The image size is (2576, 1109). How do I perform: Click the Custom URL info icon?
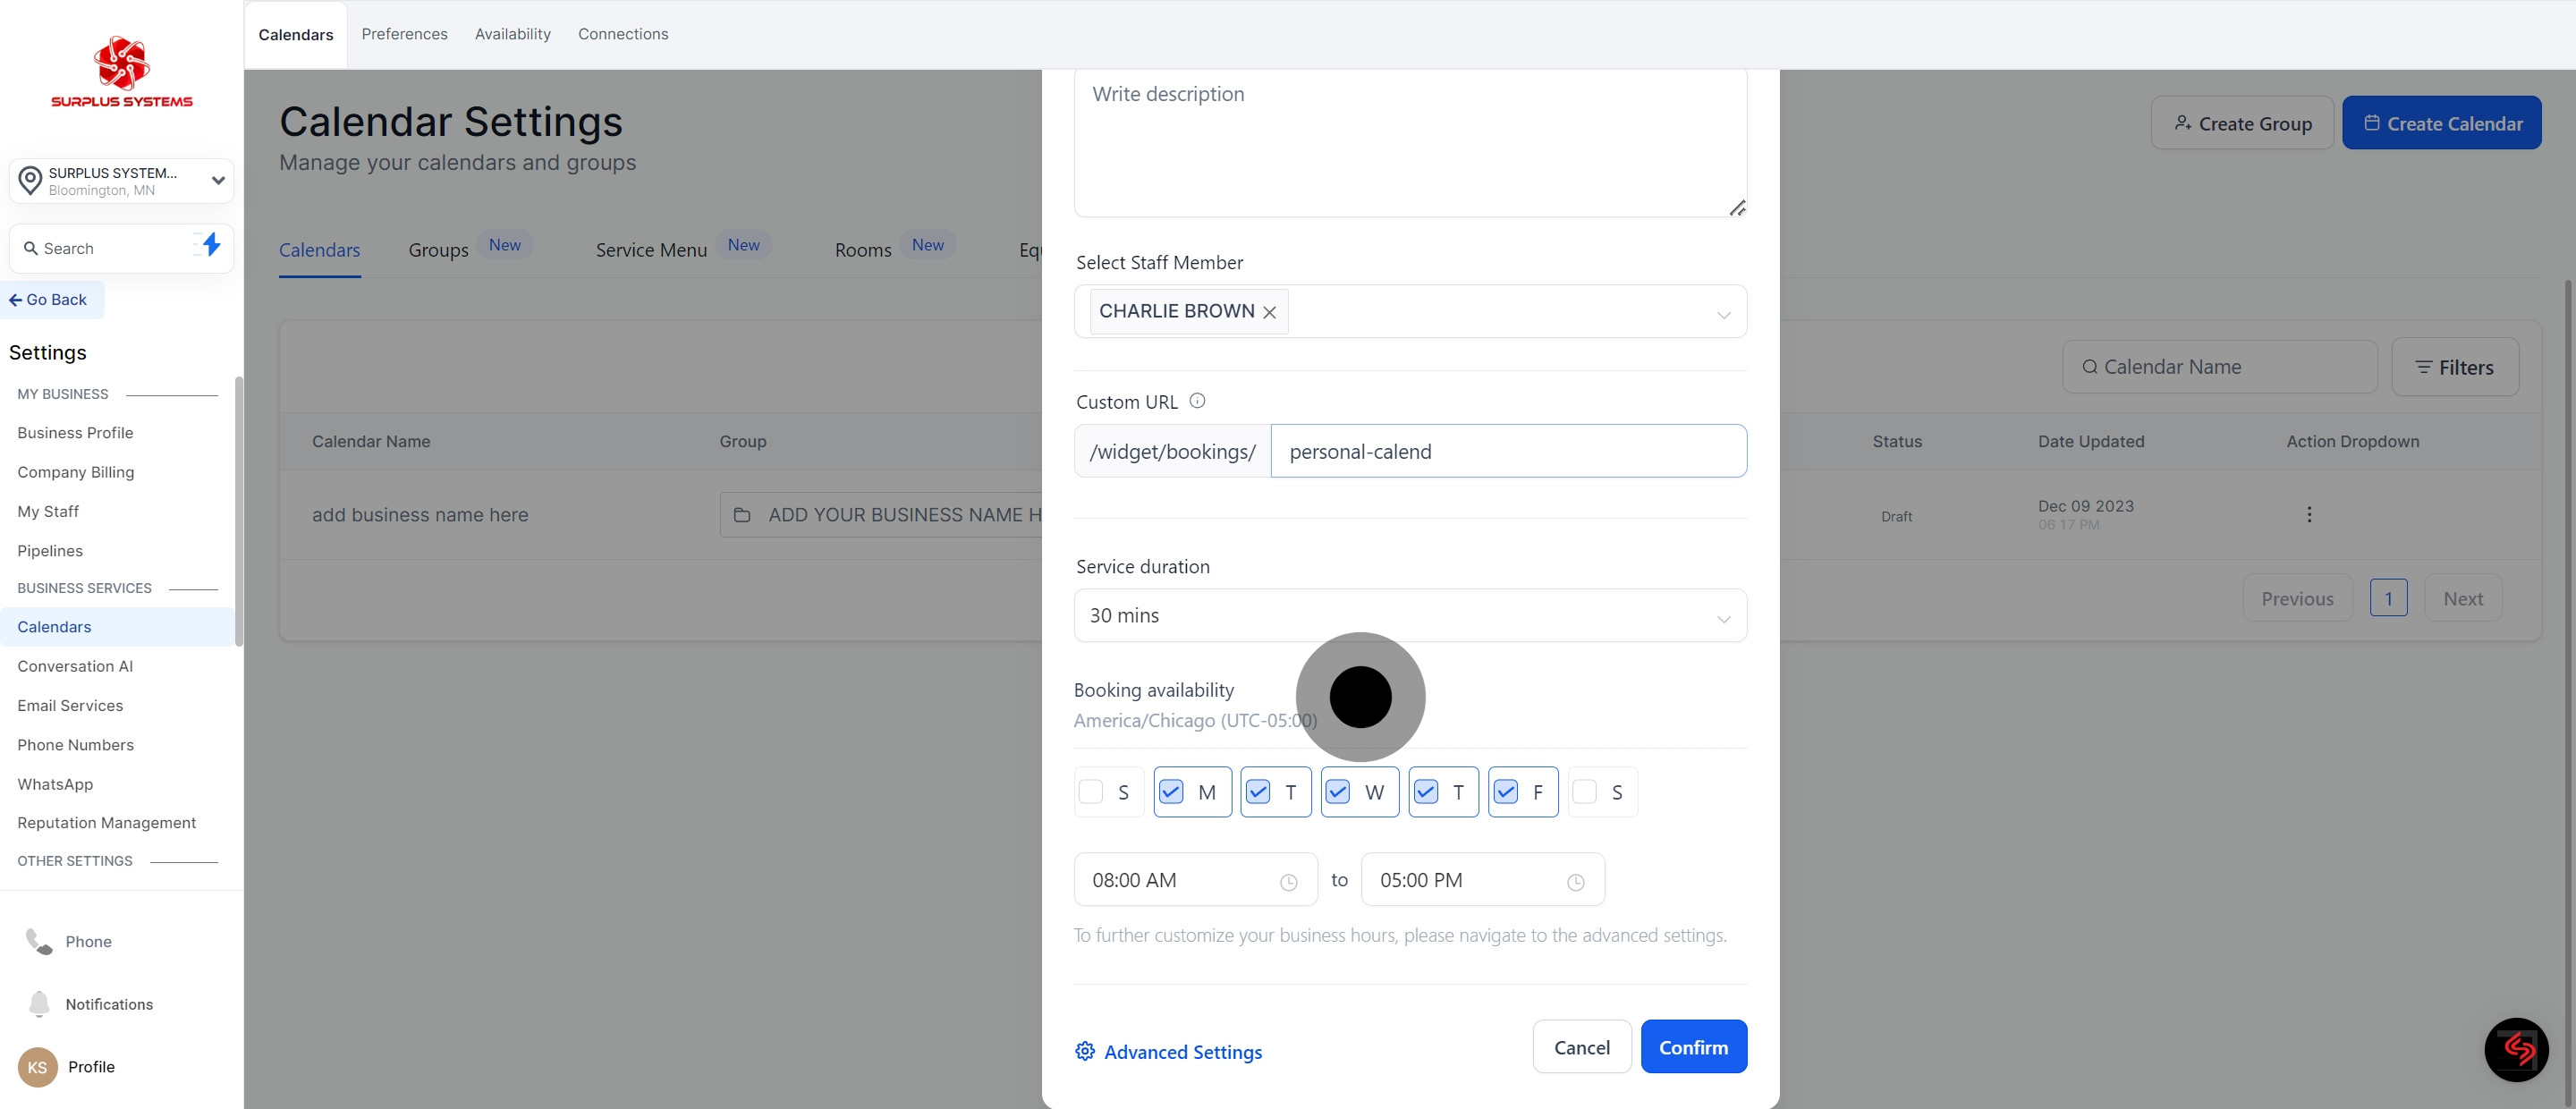[1197, 401]
